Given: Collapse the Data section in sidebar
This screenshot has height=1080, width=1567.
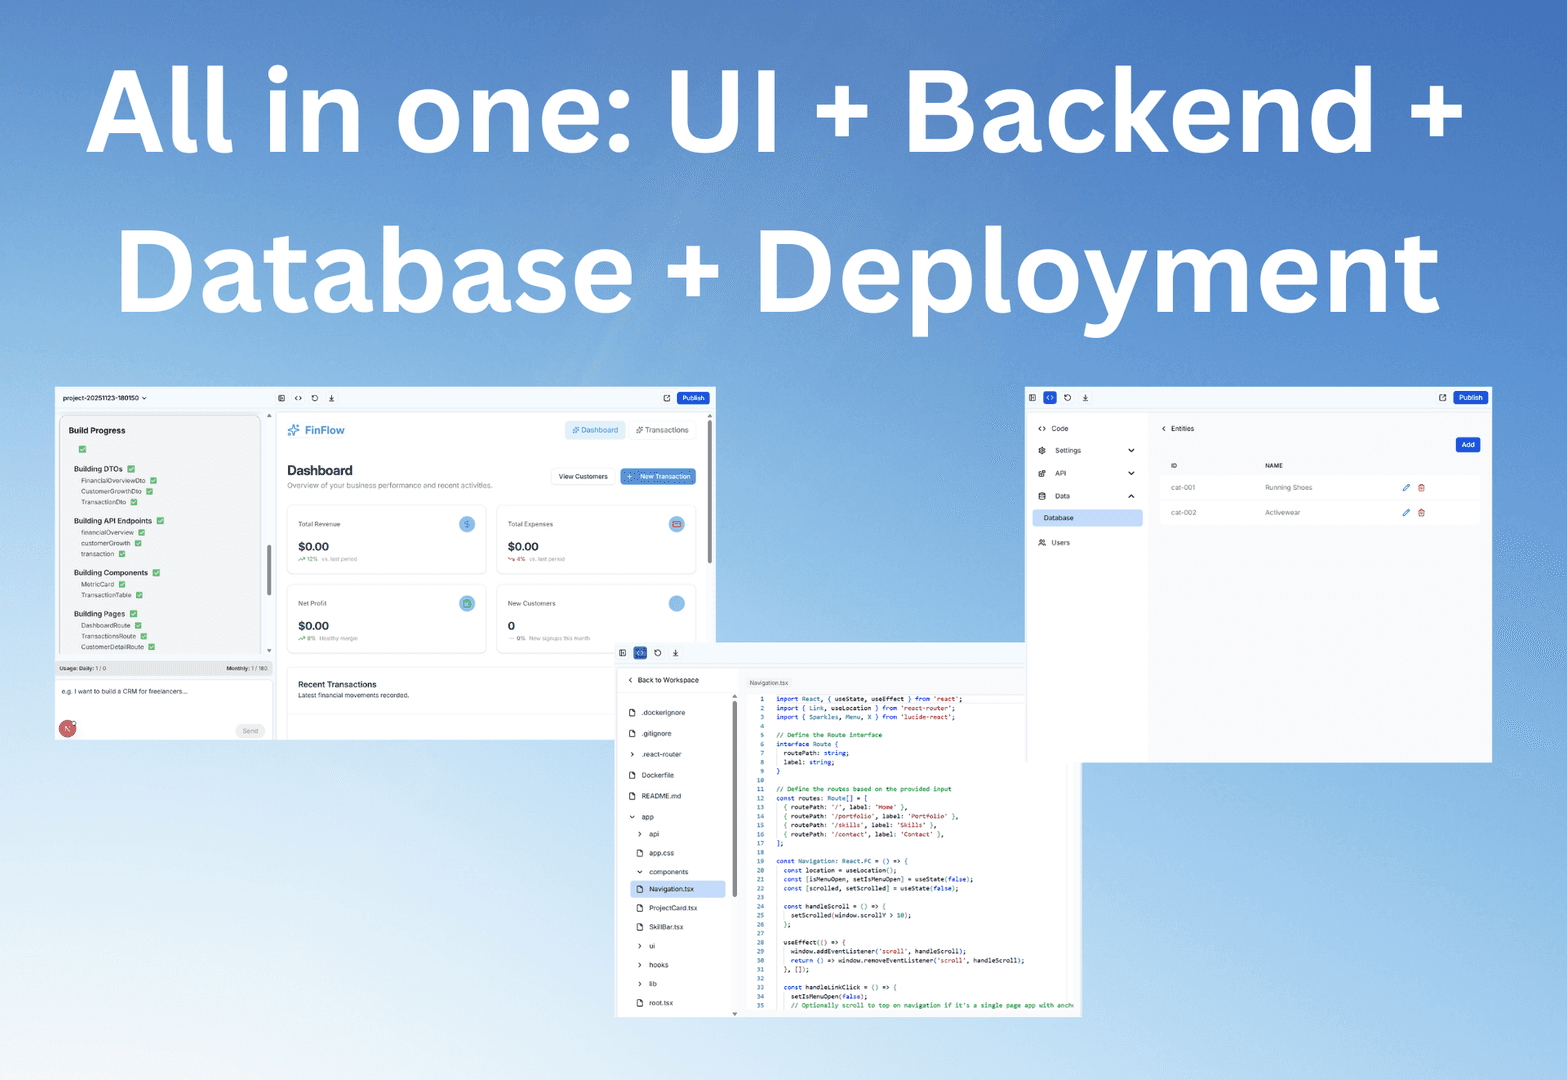Looking at the screenshot, I should click(x=1131, y=496).
